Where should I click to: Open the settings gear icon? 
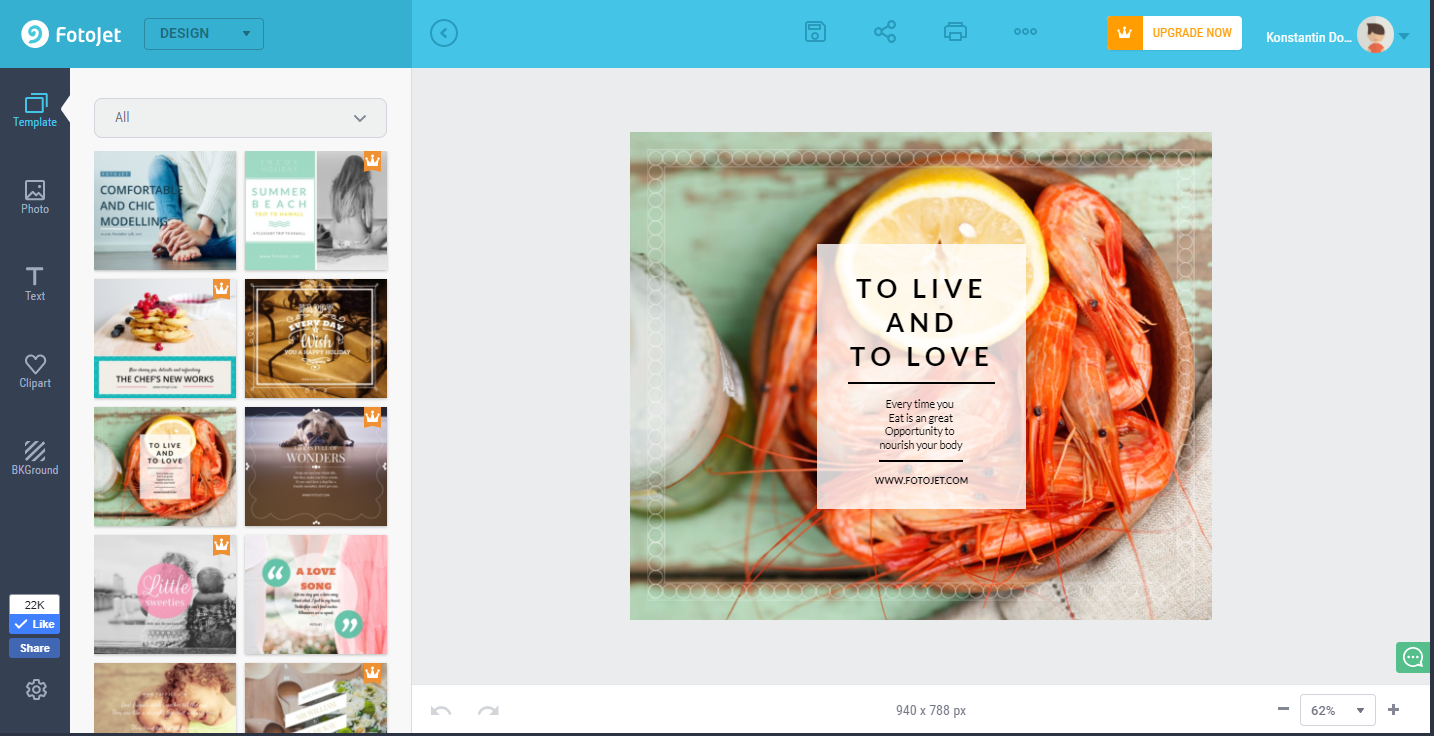pyautogui.click(x=36, y=689)
